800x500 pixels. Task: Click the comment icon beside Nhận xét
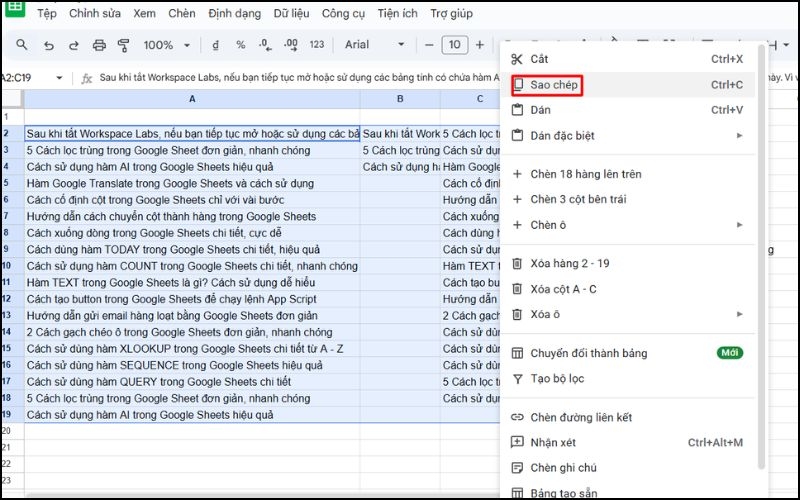click(517, 442)
